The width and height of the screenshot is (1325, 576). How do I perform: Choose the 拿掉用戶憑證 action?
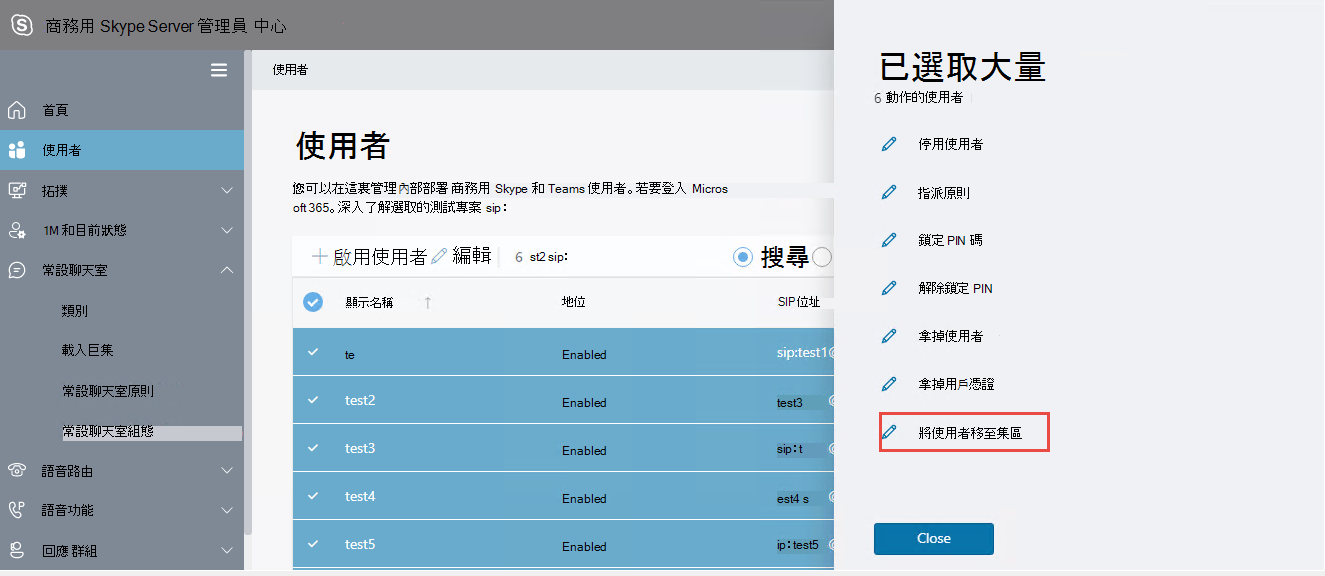coord(956,384)
